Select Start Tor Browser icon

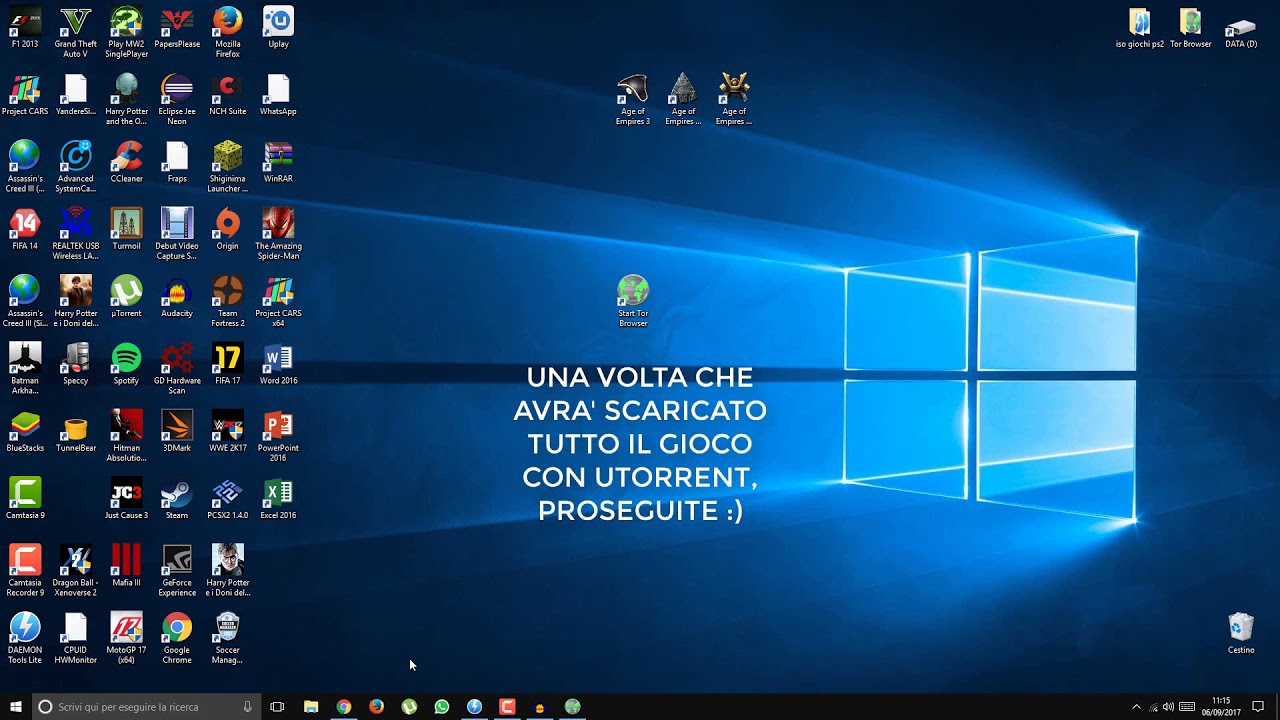tap(633, 302)
